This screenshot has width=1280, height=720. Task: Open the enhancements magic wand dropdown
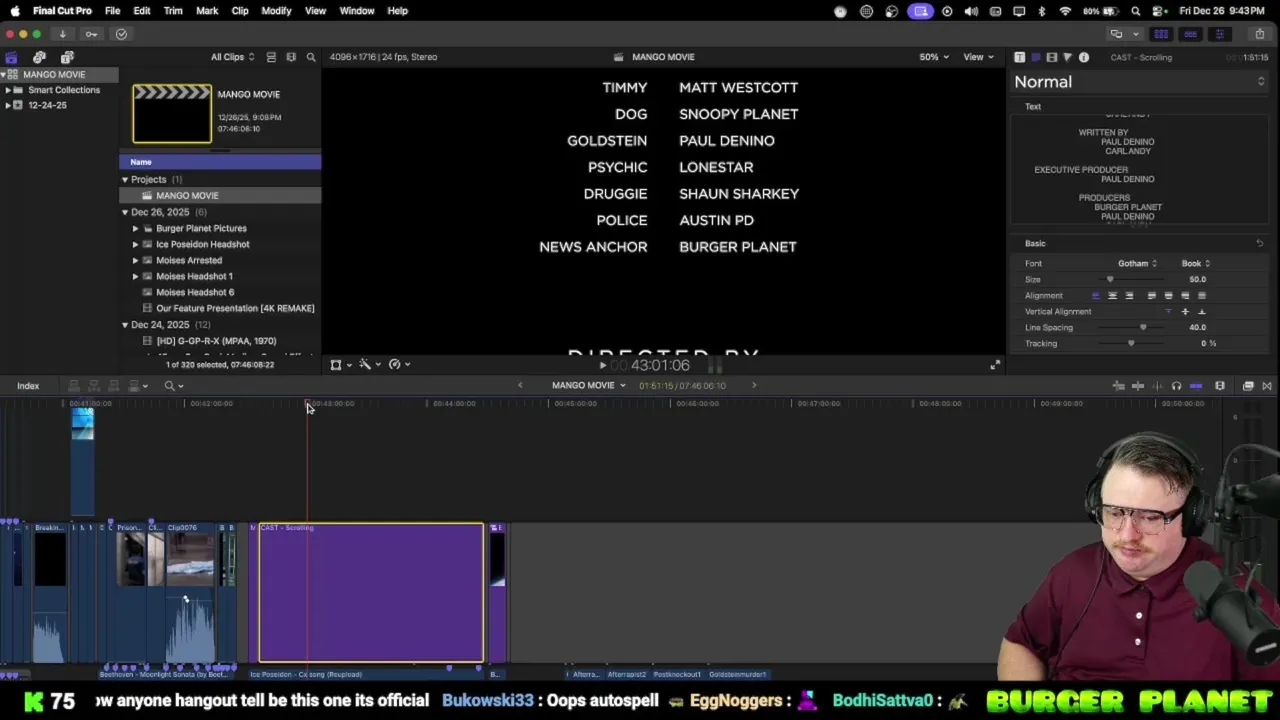369,365
